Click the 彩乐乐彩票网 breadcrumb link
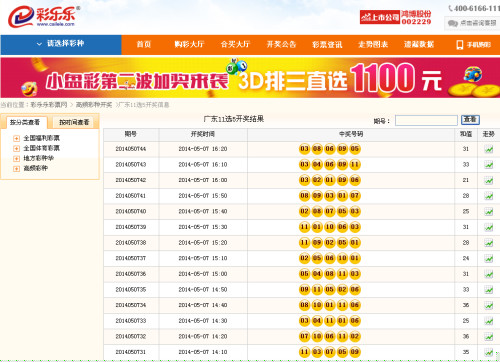500x362 pixels. click(x=49, y=105)
